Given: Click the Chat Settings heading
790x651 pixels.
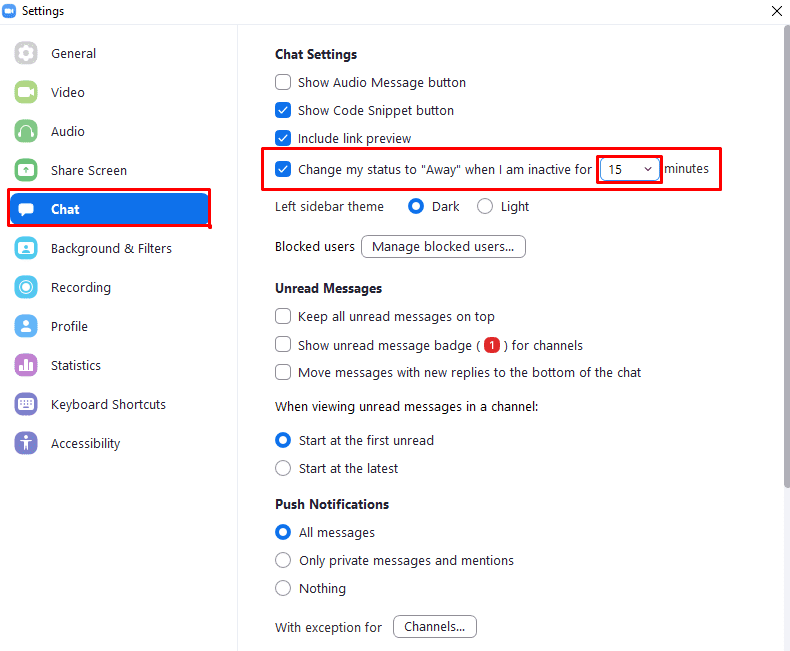Looking at the screenshot, I should coord(316,54).
